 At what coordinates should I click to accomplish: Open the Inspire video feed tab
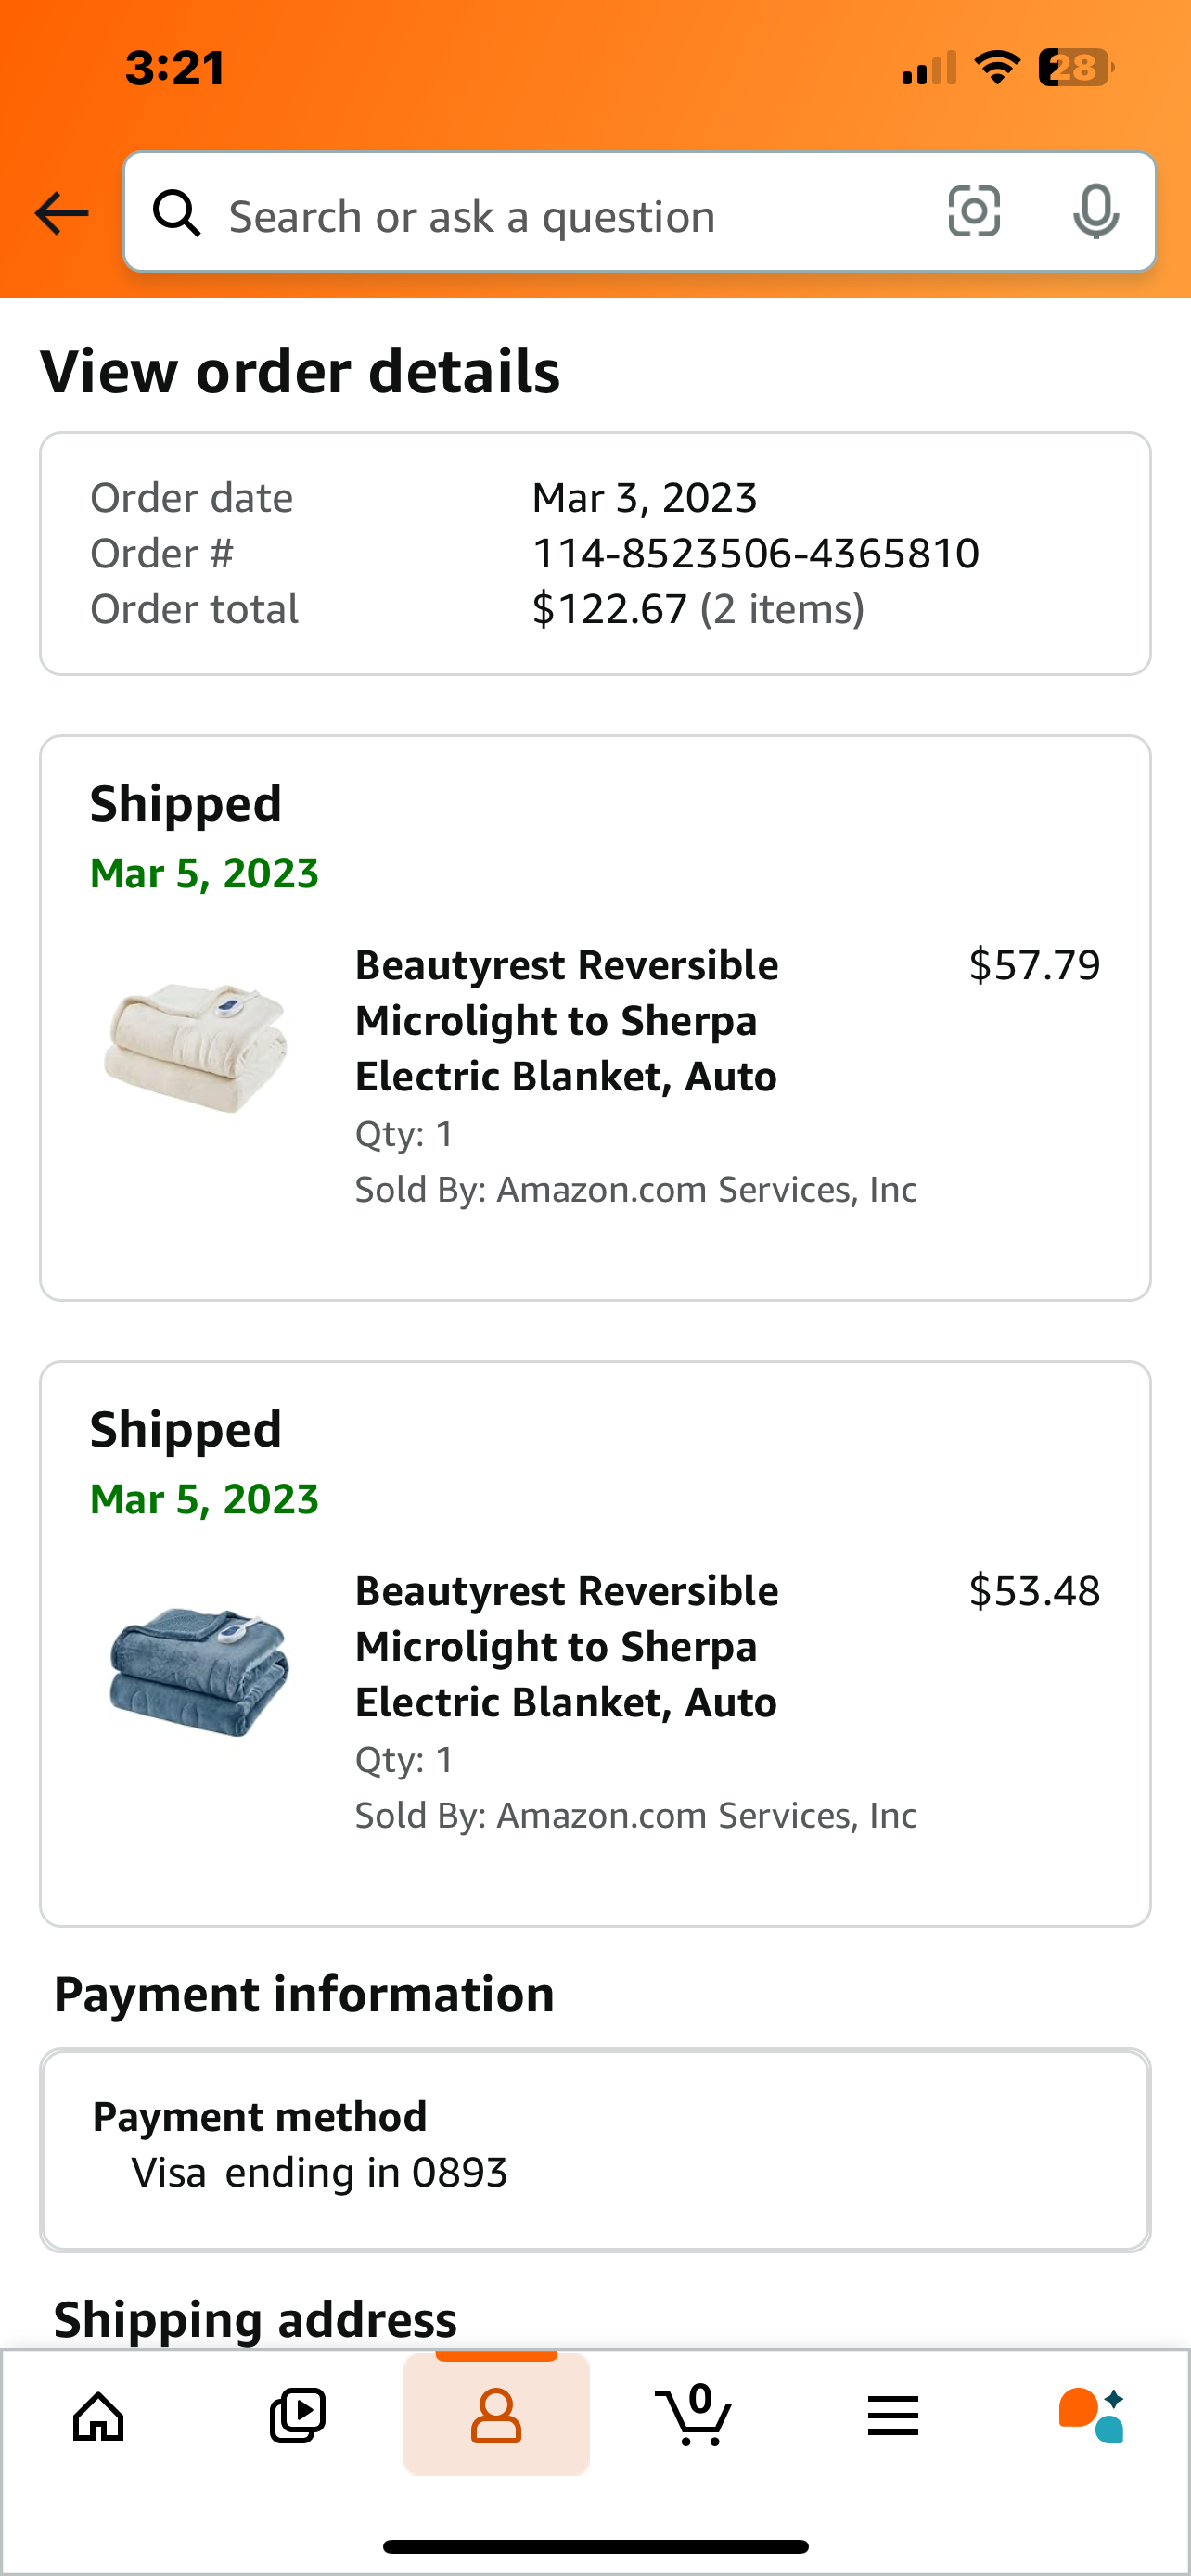tap(297, 2416)
